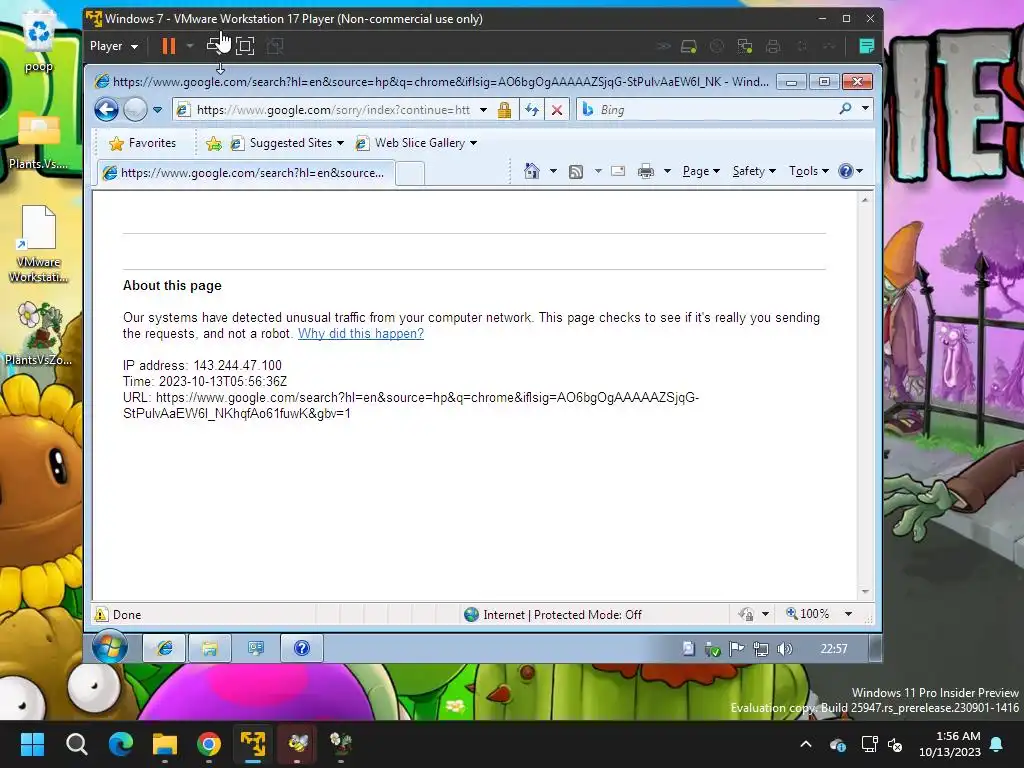Print the page with the printer icon
The height and width of the screenshot is (768, 1024).
tap(646, 171)
